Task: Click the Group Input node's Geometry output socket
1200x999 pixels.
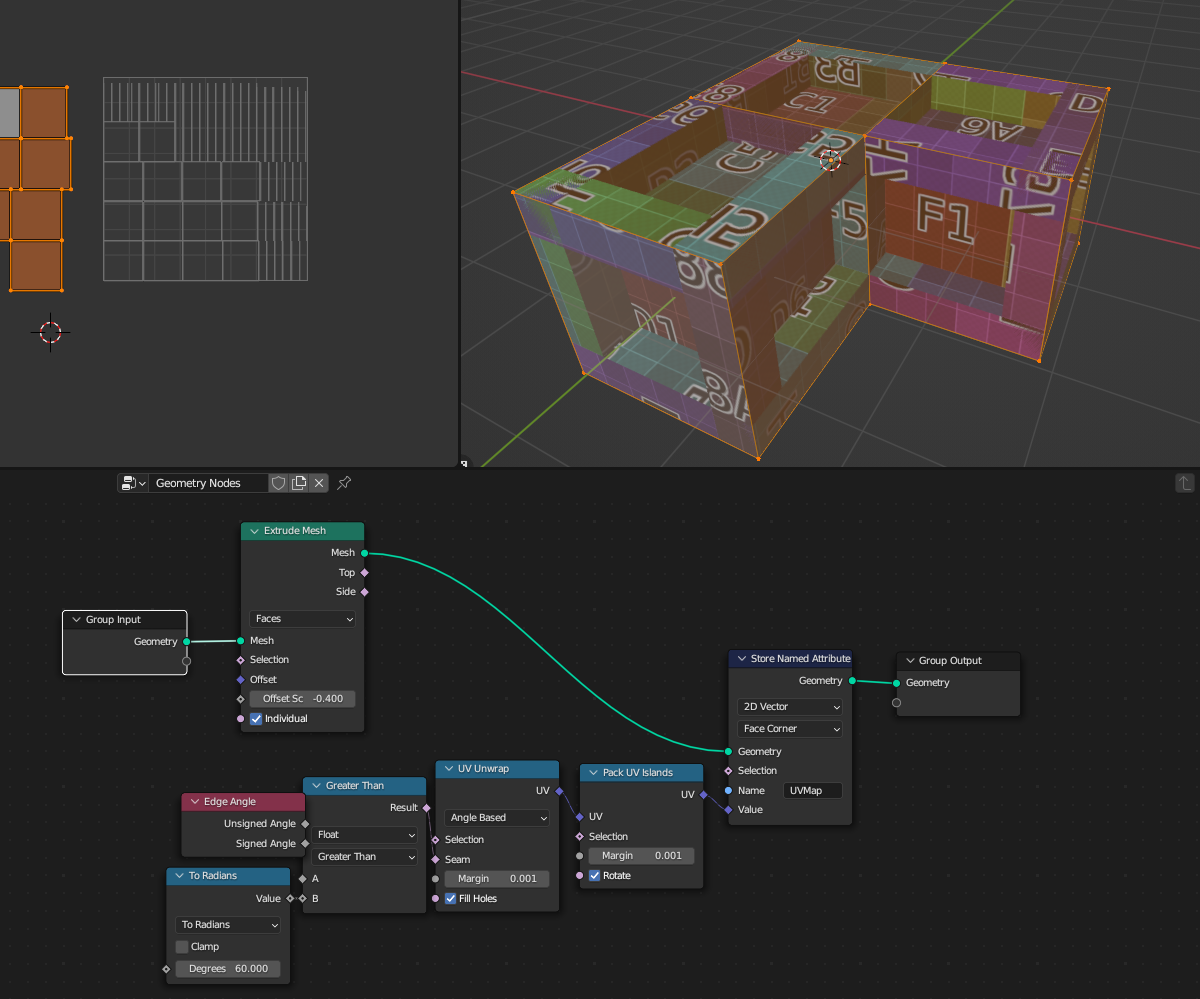Action: point(187,642)
